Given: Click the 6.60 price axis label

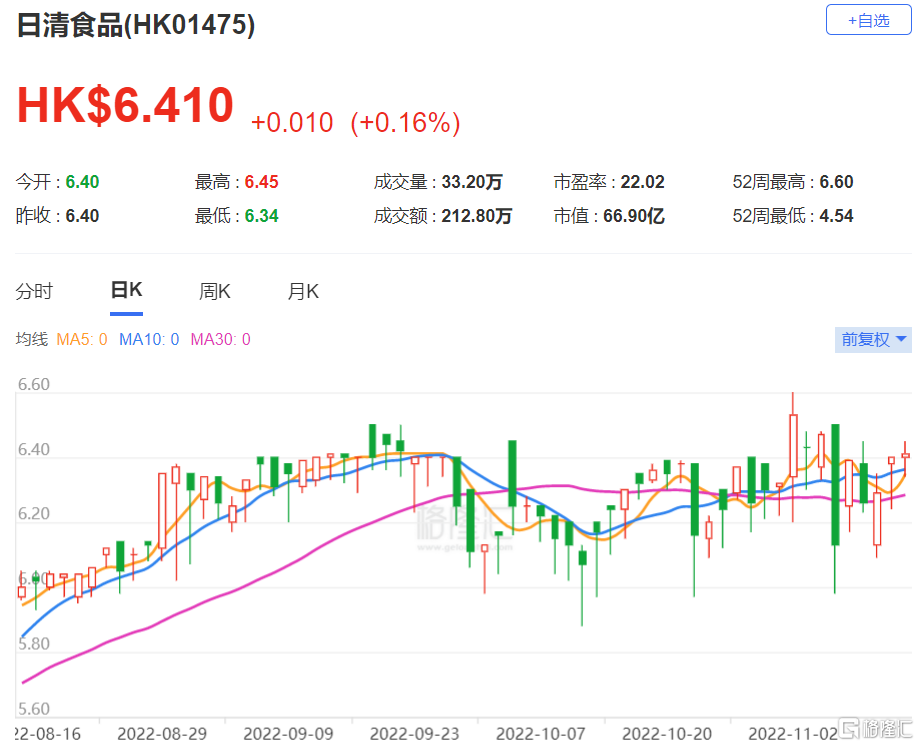Looking at the screenshot, I should click(x=33, y=384).
